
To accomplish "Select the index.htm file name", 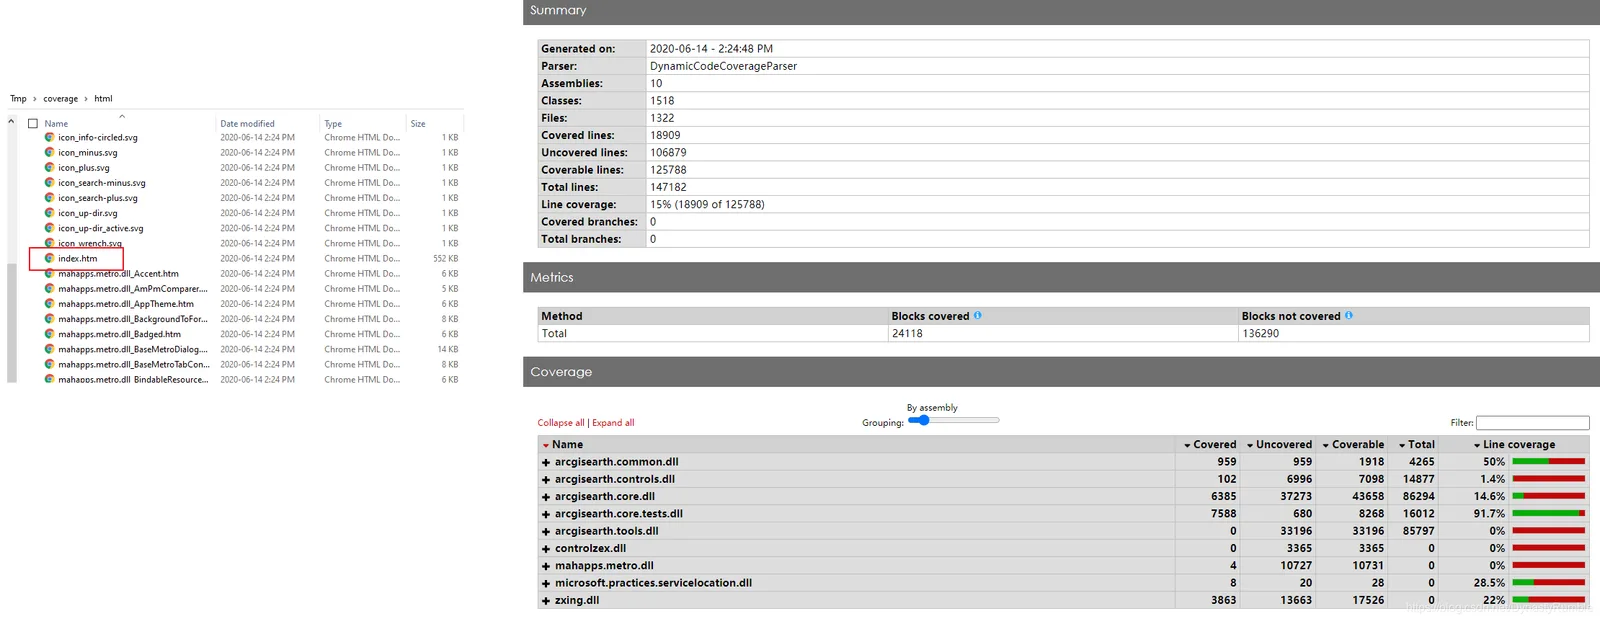I will [x=77, y=258].
